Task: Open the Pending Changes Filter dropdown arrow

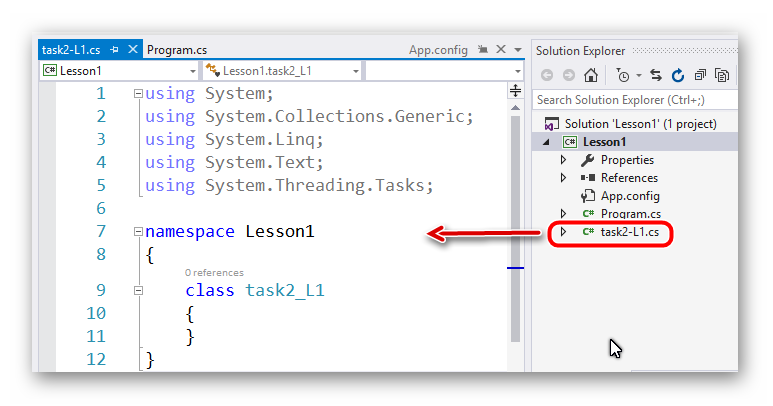Action: [639, 75]
